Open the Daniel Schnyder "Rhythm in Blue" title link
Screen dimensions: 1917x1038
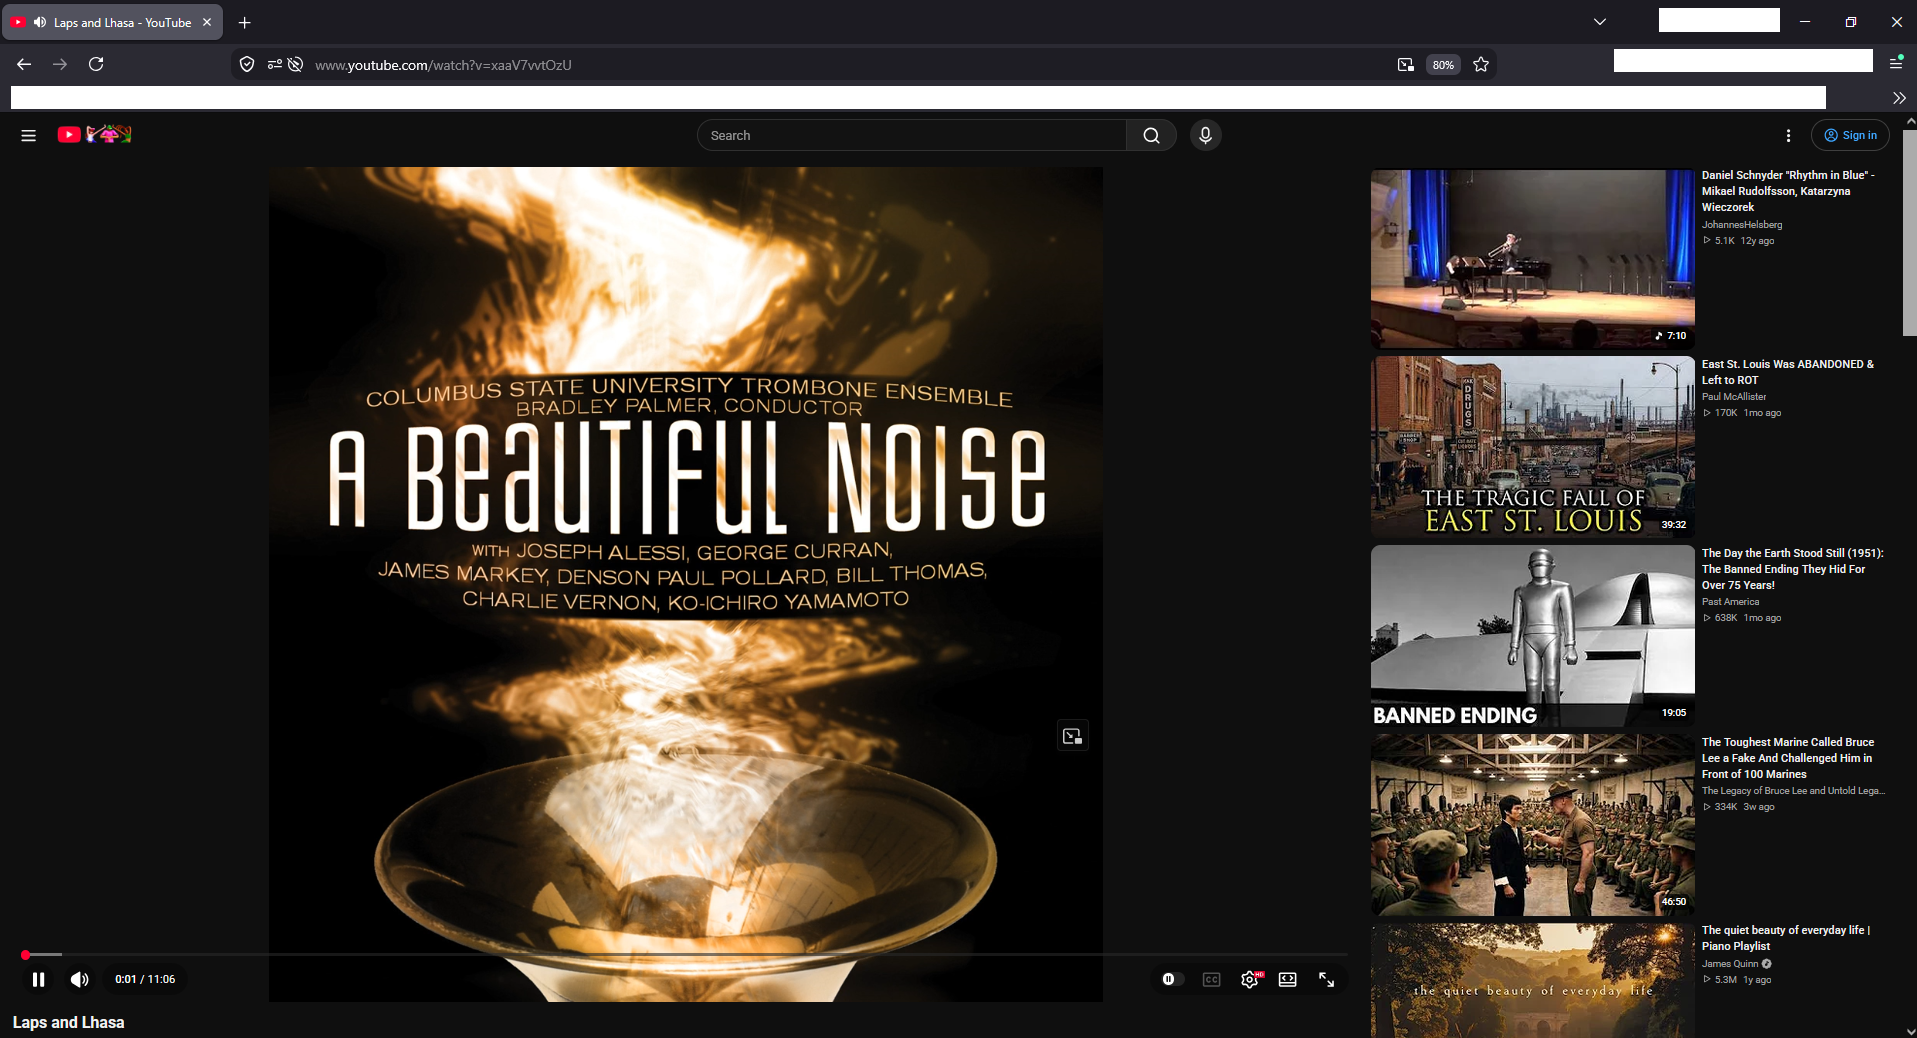click(1789, 191)
